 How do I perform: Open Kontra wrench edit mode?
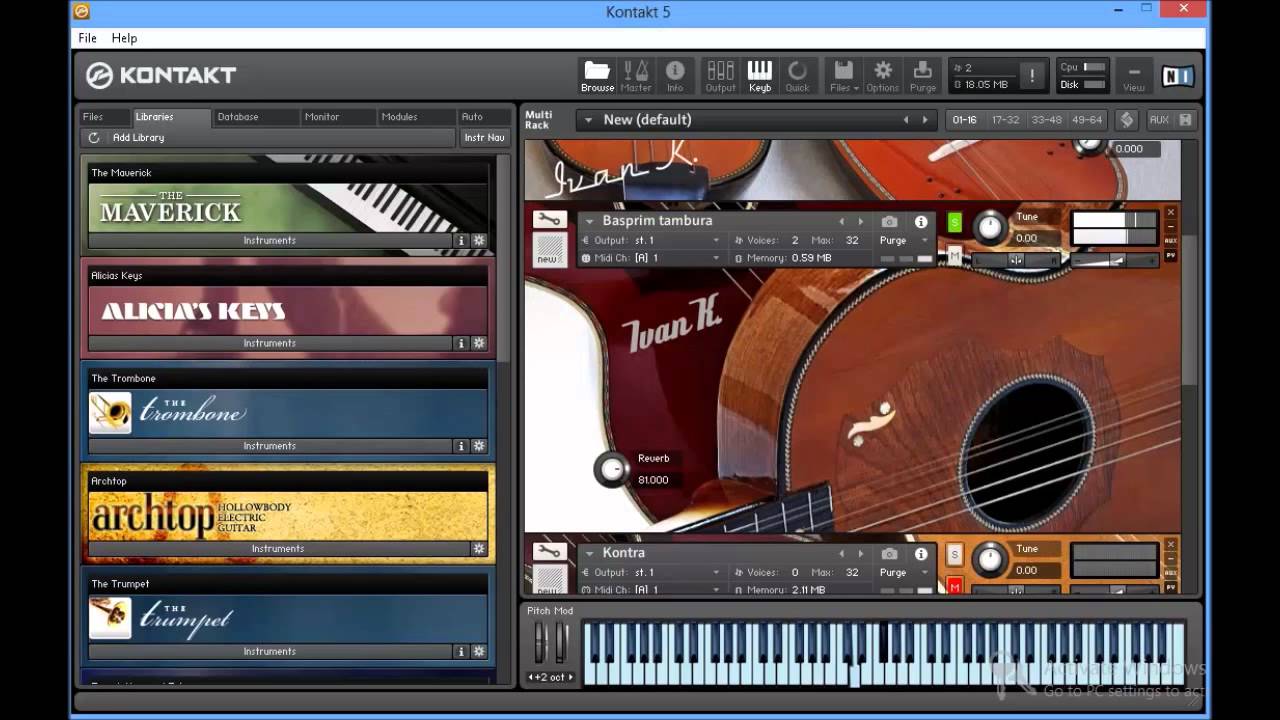click(x=549, y=552)
